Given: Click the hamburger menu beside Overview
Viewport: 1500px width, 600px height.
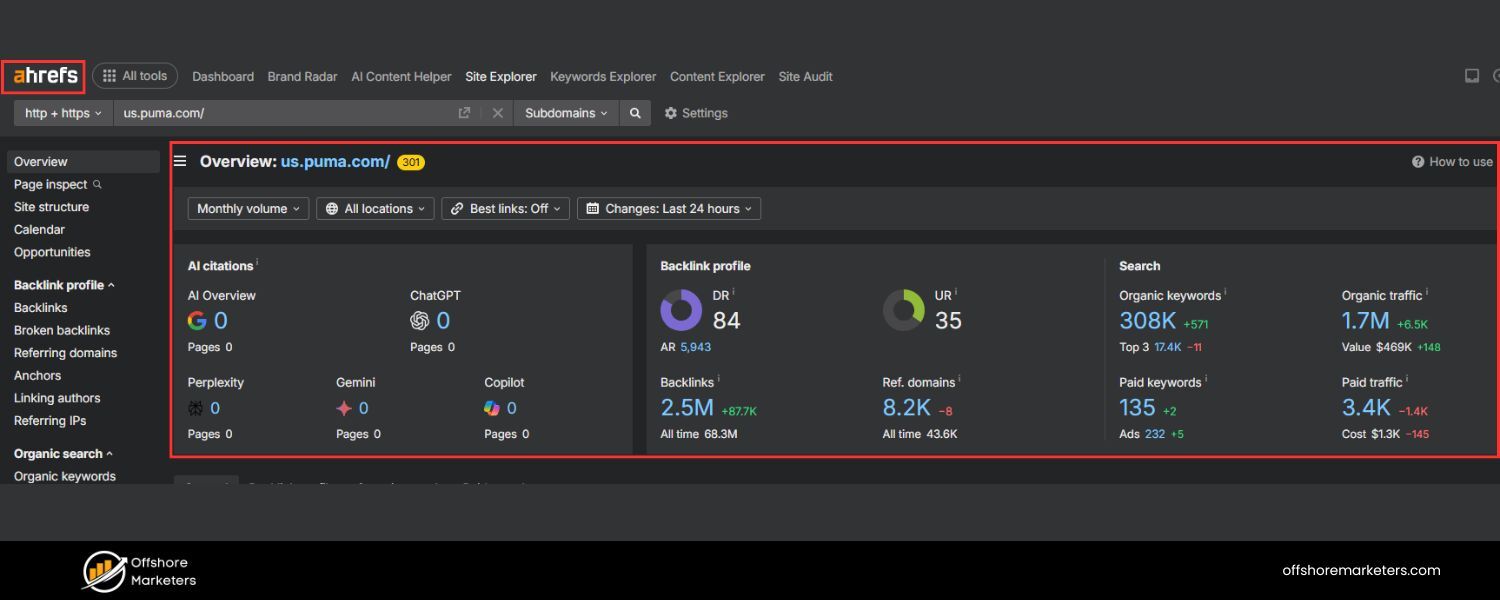Looking at the screenshot, I should pos(180,161).
